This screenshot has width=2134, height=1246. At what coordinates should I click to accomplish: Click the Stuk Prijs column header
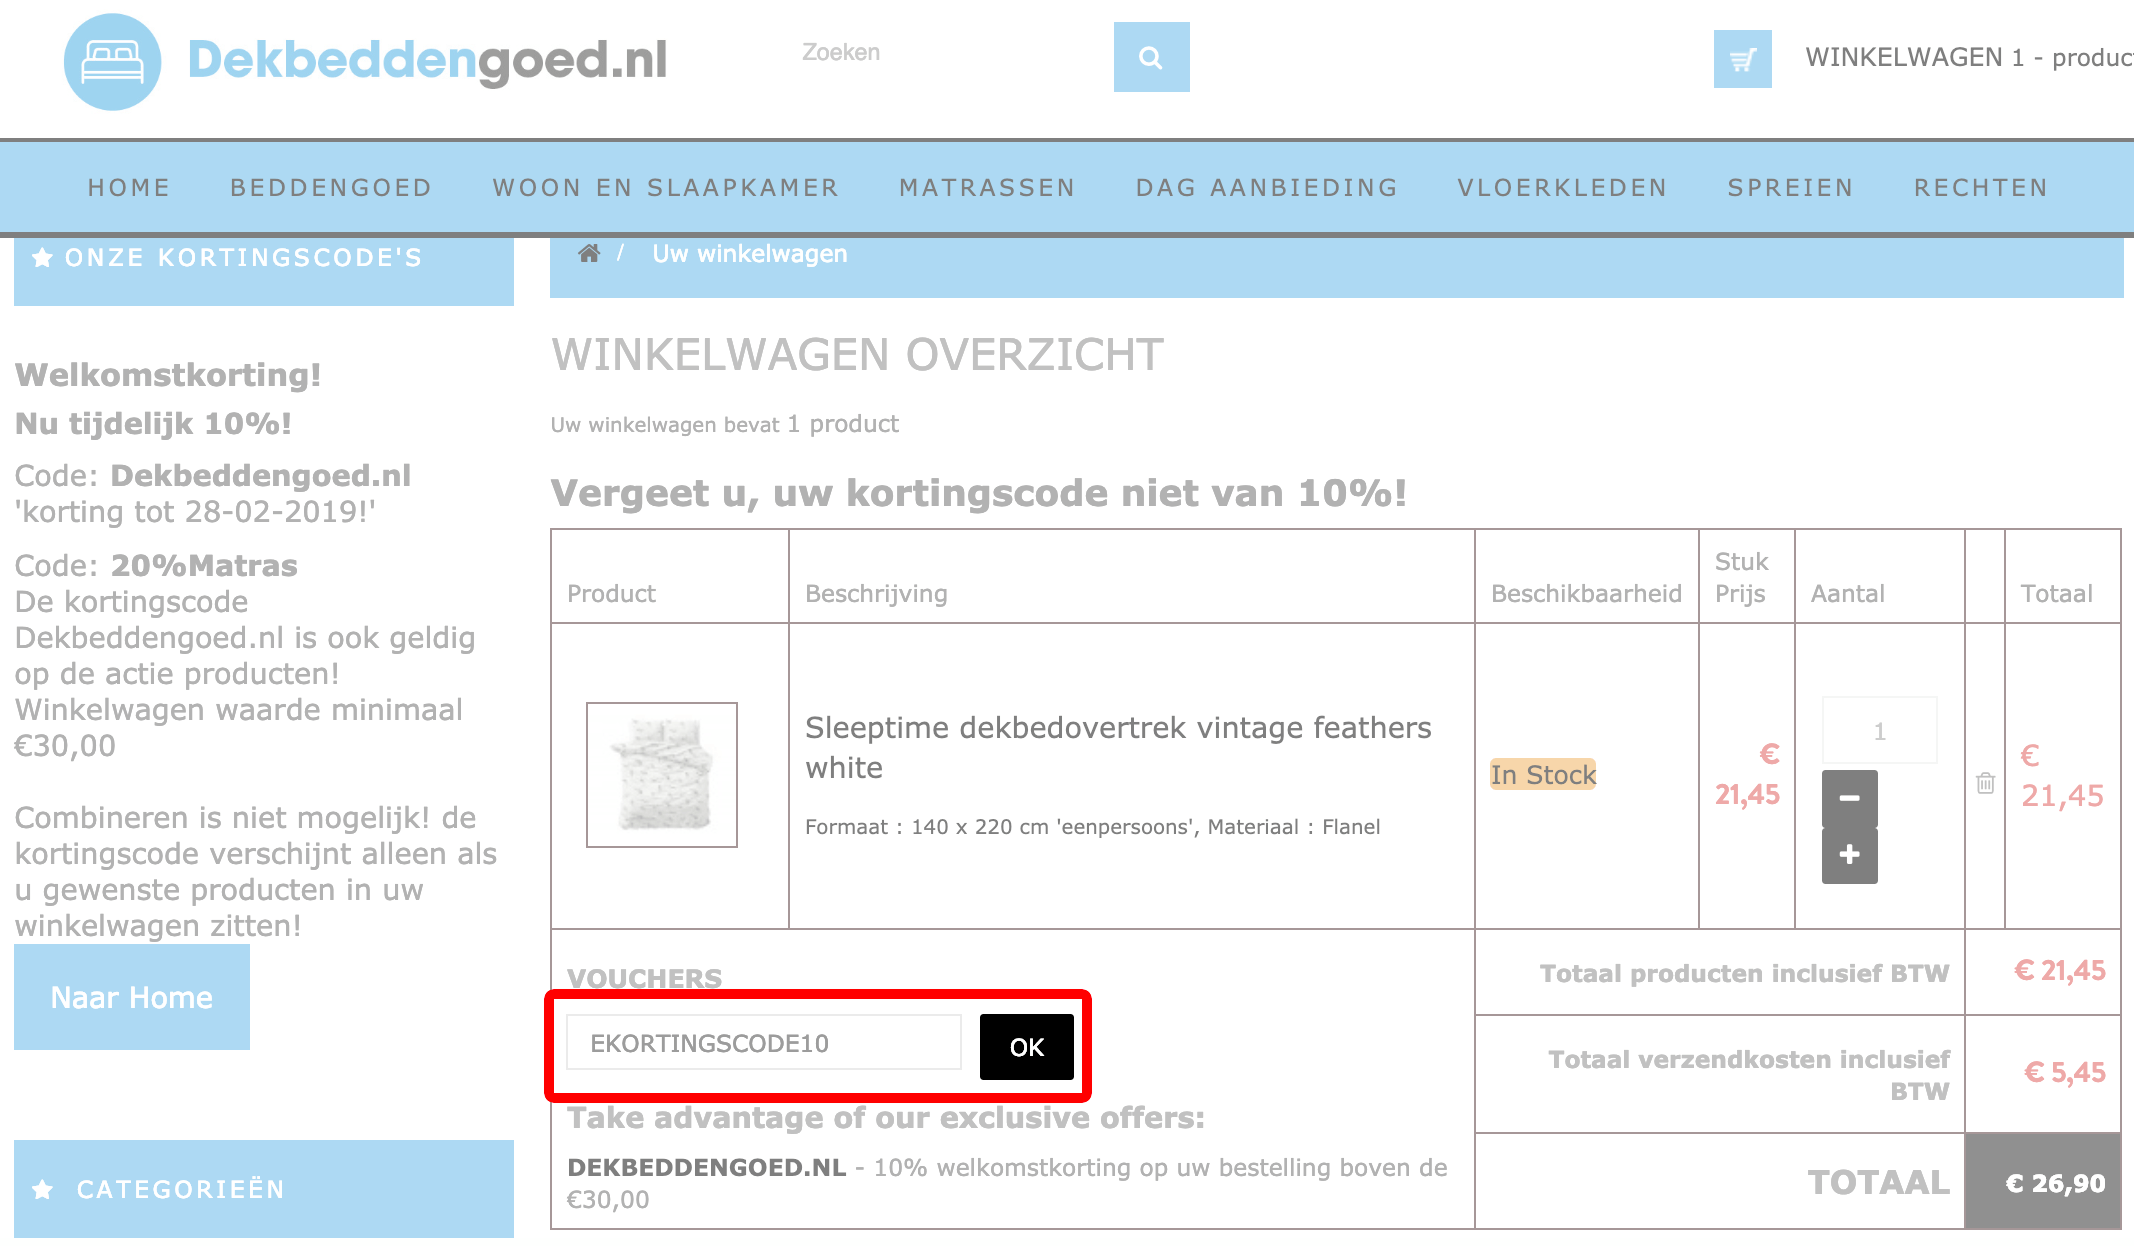1741,577
